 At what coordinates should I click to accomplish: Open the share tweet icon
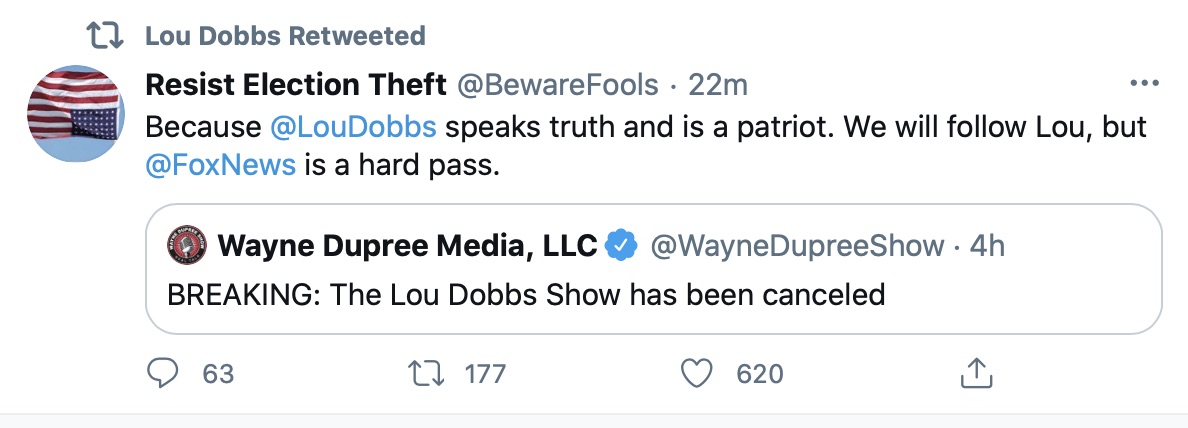974,374
